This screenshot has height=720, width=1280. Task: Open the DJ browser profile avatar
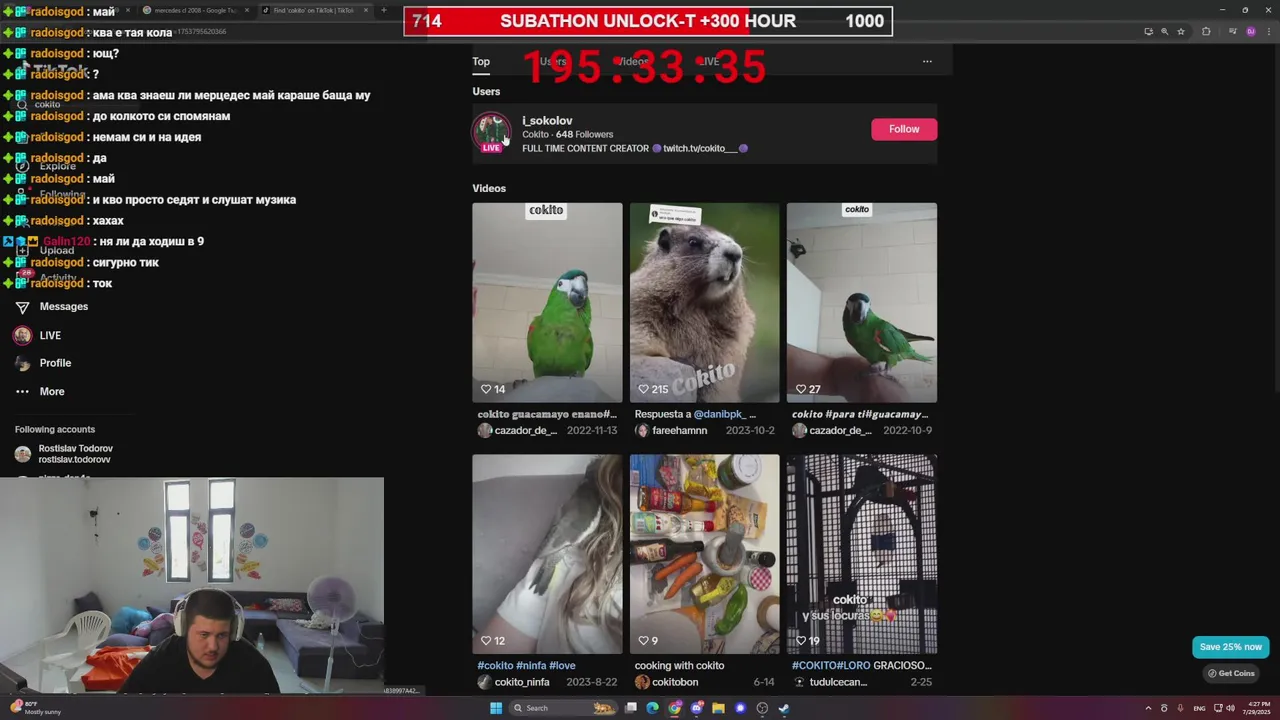pos(1250,32)
